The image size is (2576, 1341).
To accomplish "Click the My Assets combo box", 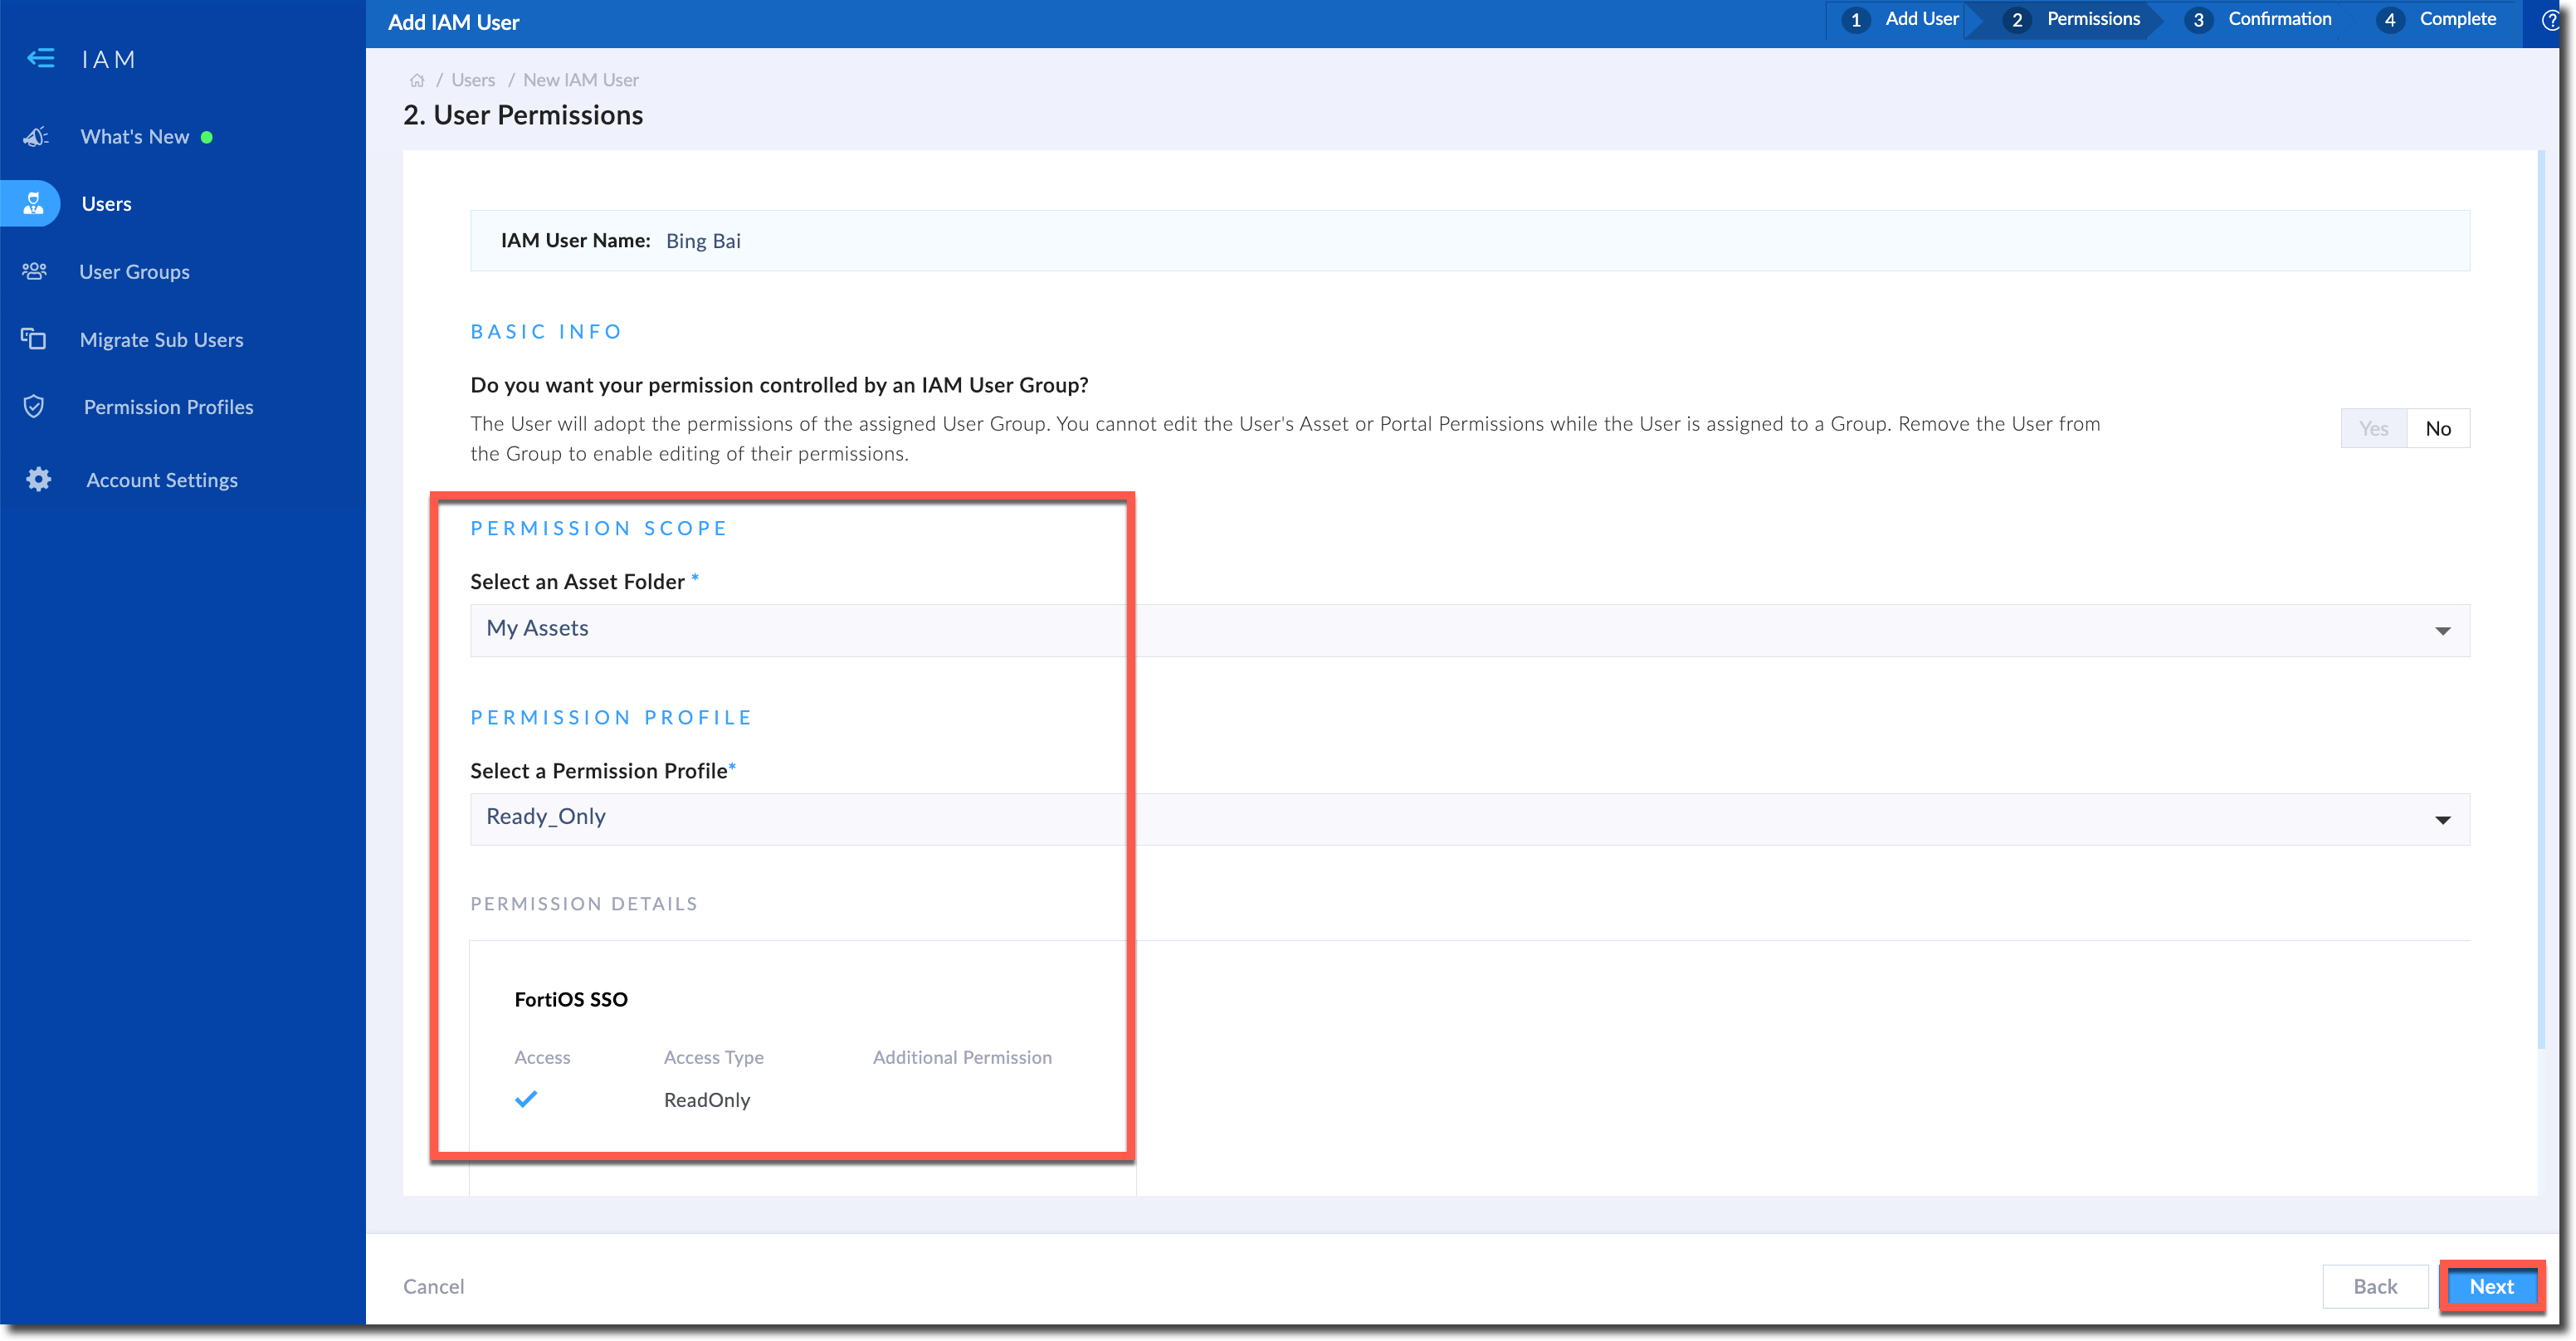I will coord(1400,630).
